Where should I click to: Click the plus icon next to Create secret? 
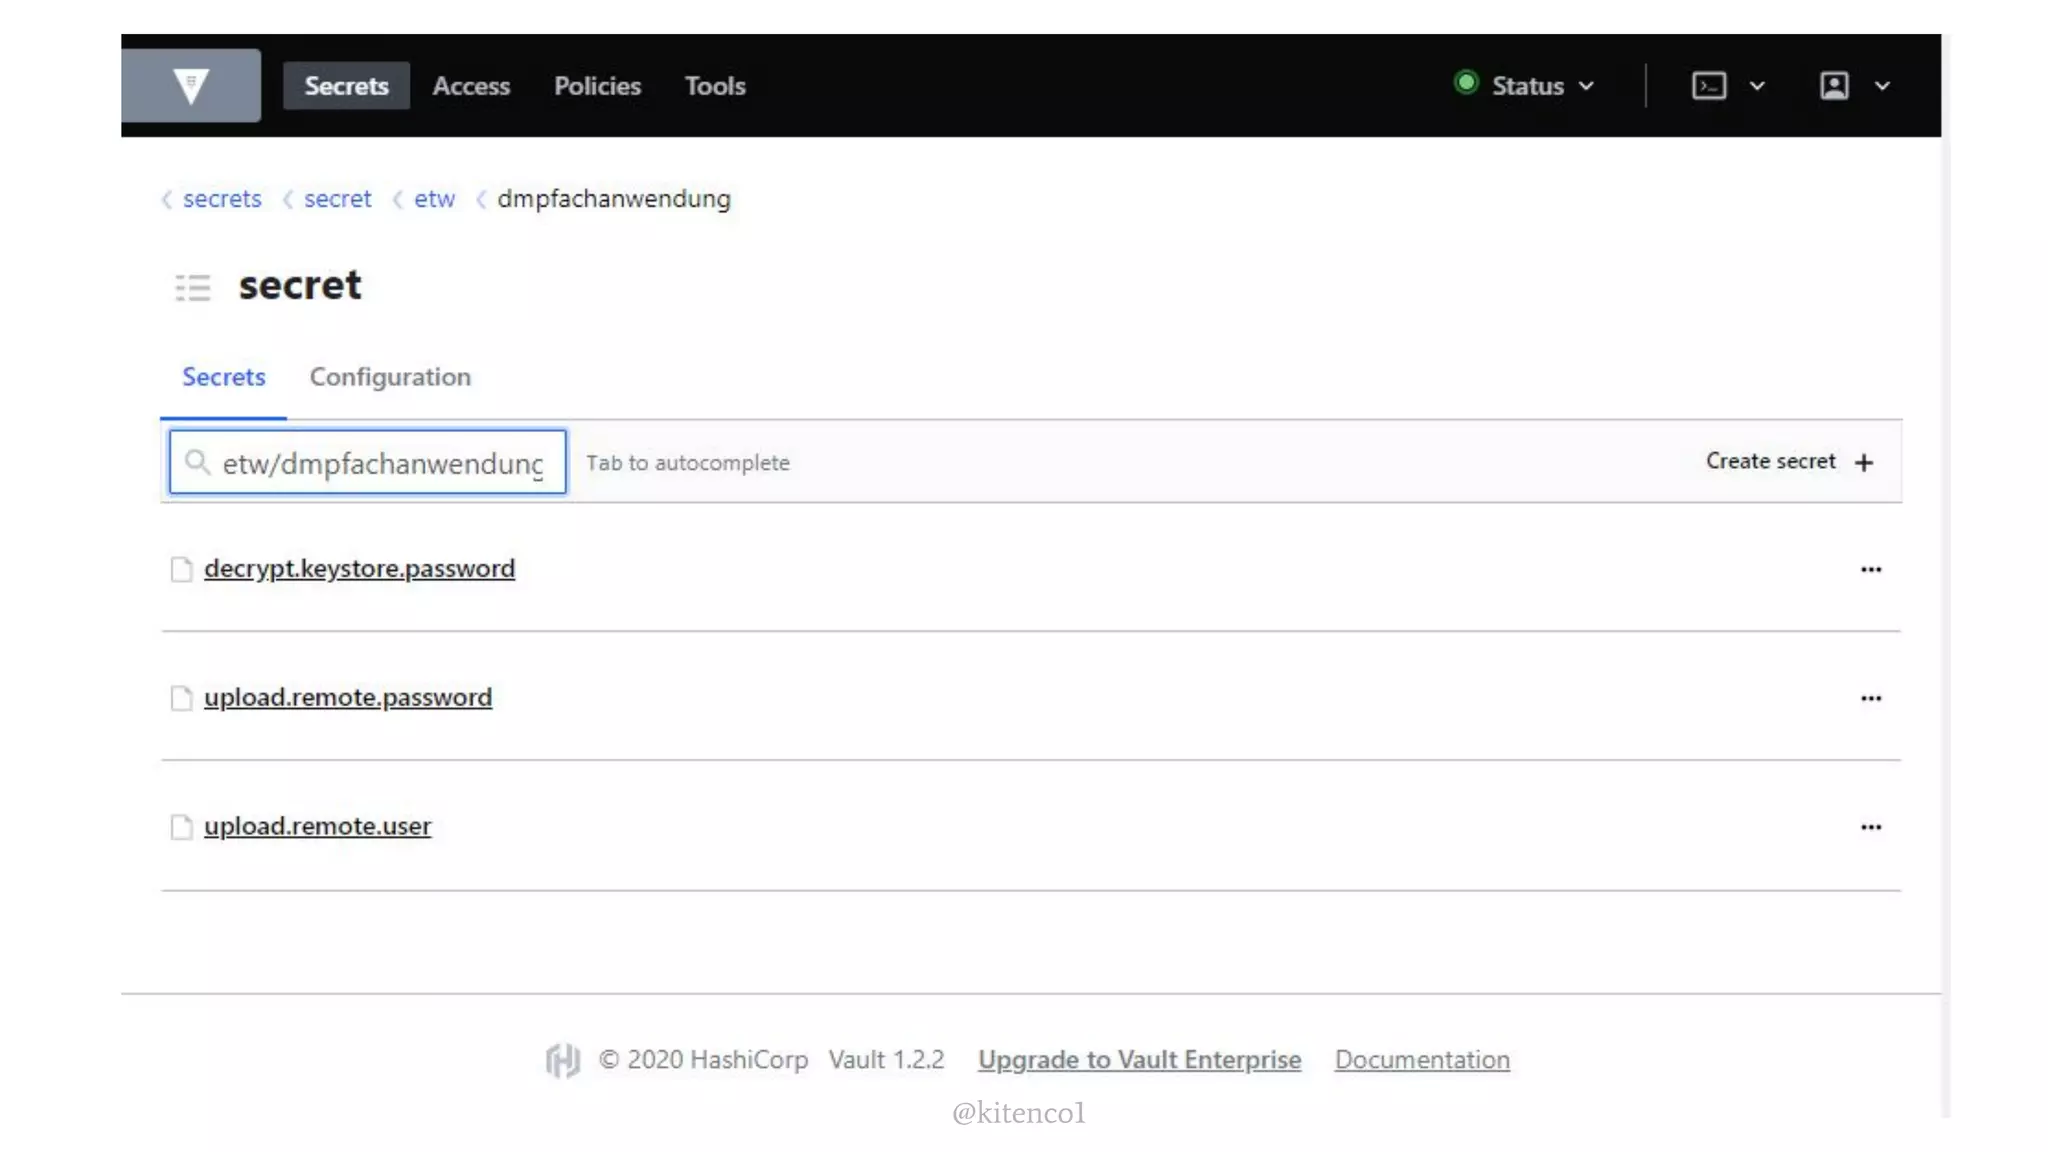pos(1863,463)
